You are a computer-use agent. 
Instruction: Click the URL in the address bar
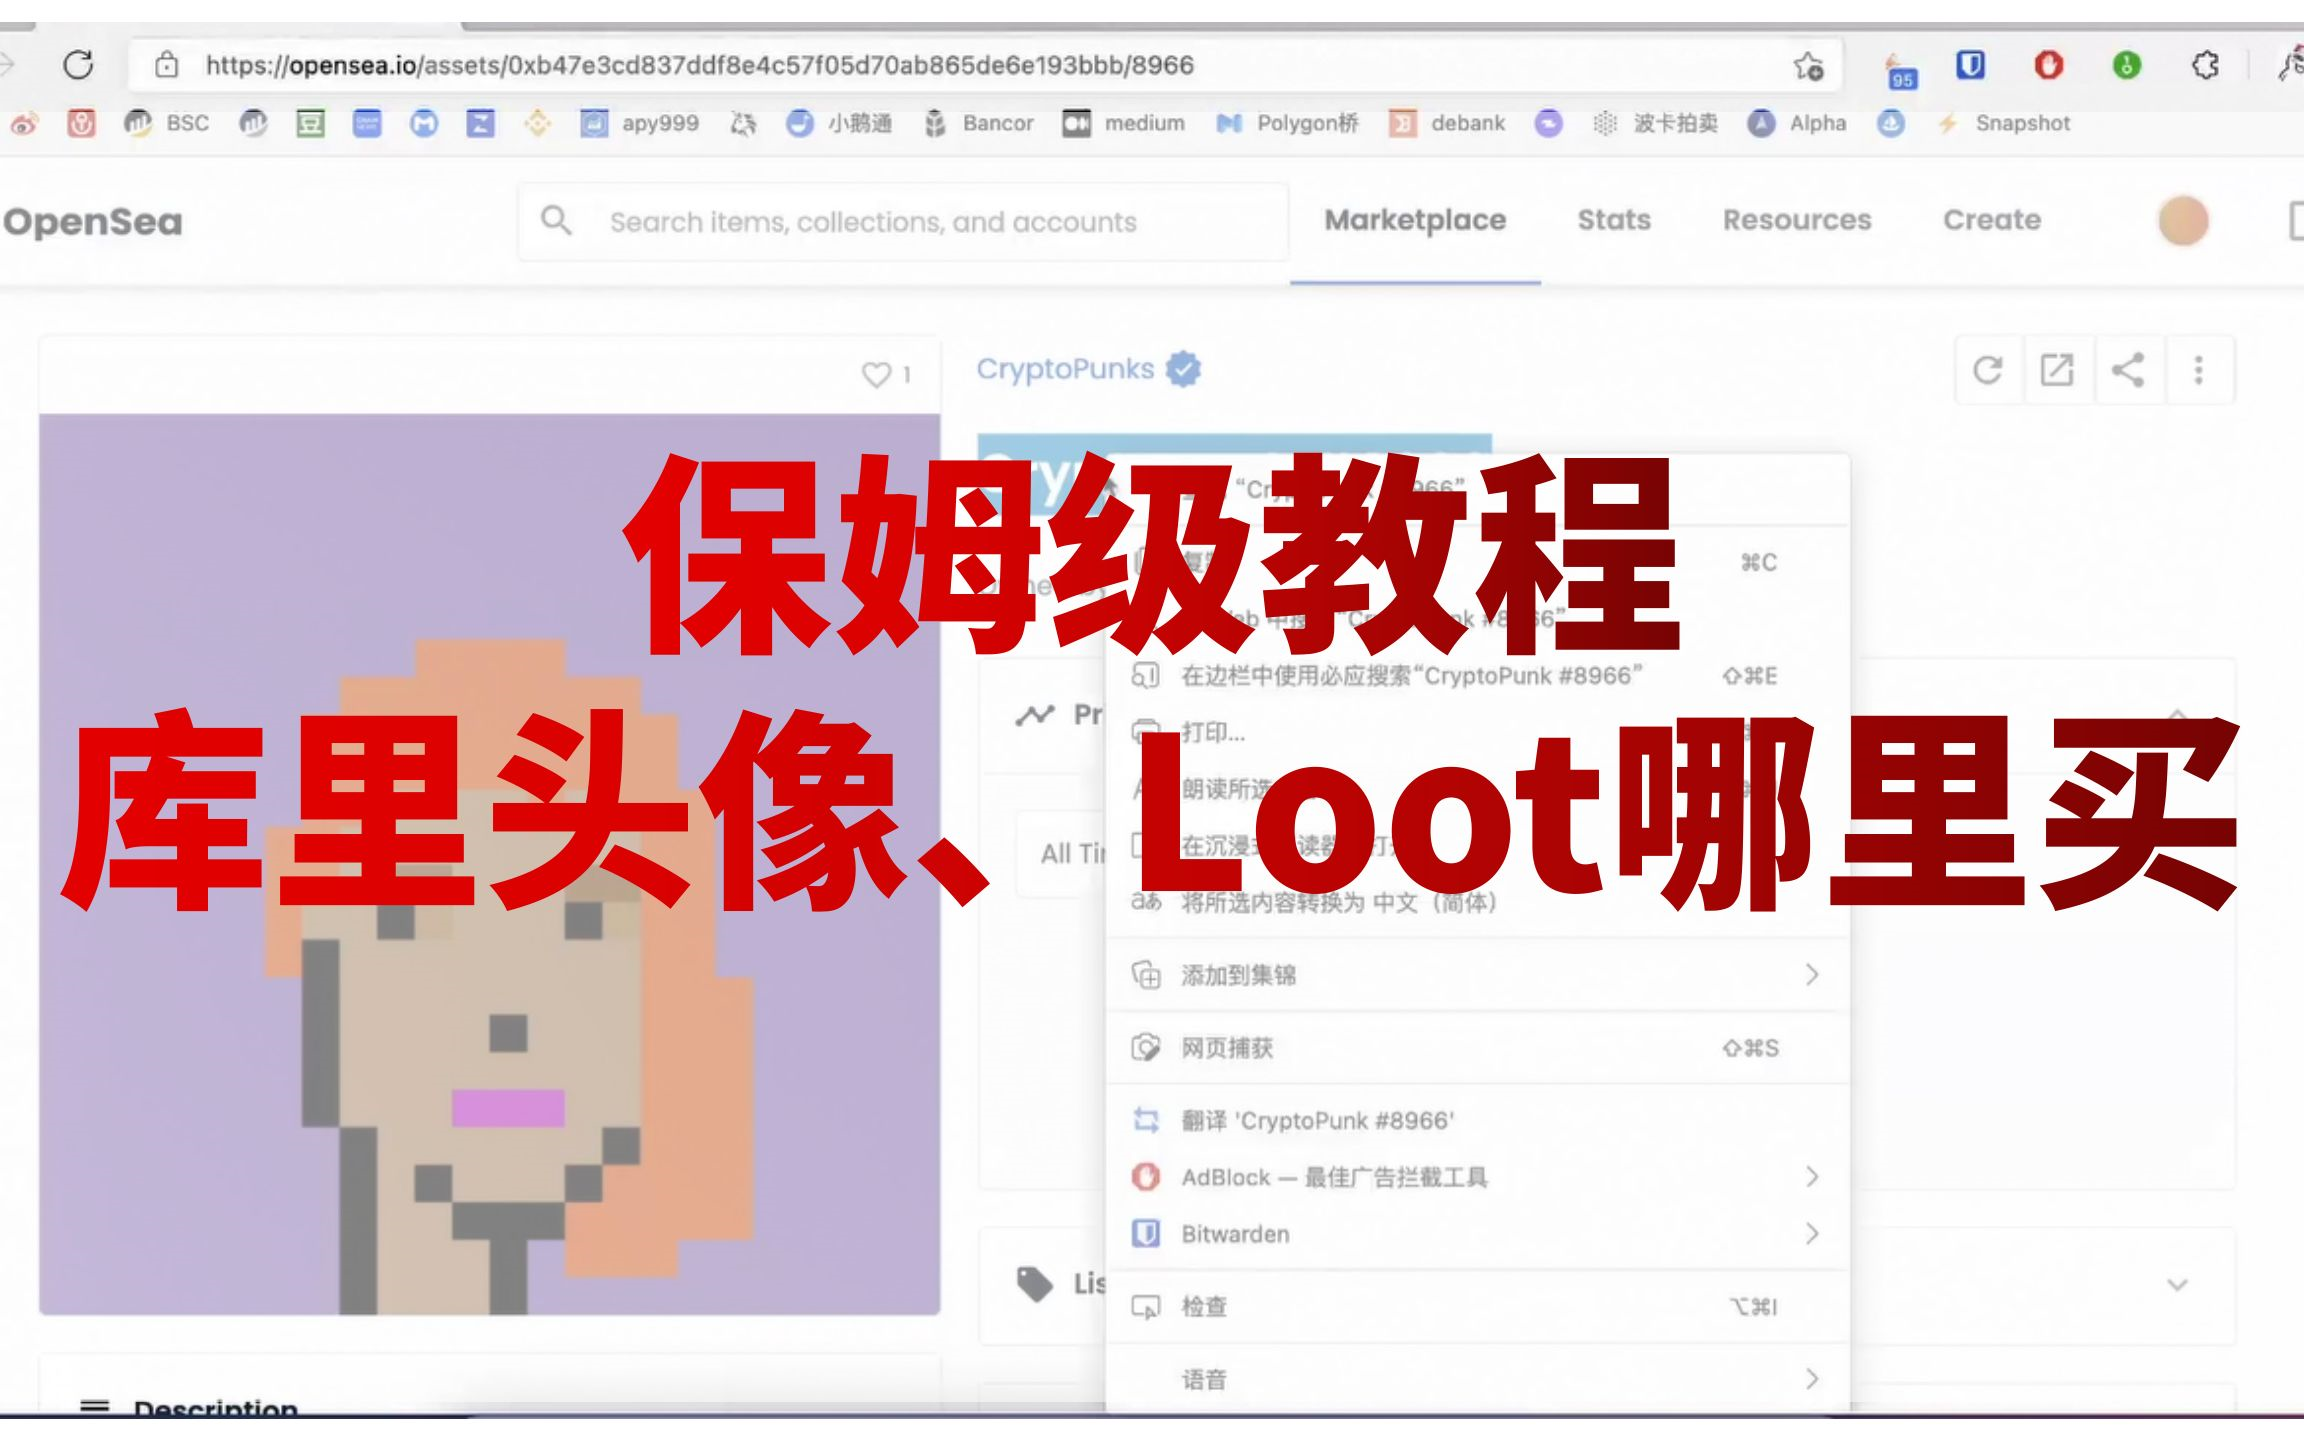tap(699, 65)
